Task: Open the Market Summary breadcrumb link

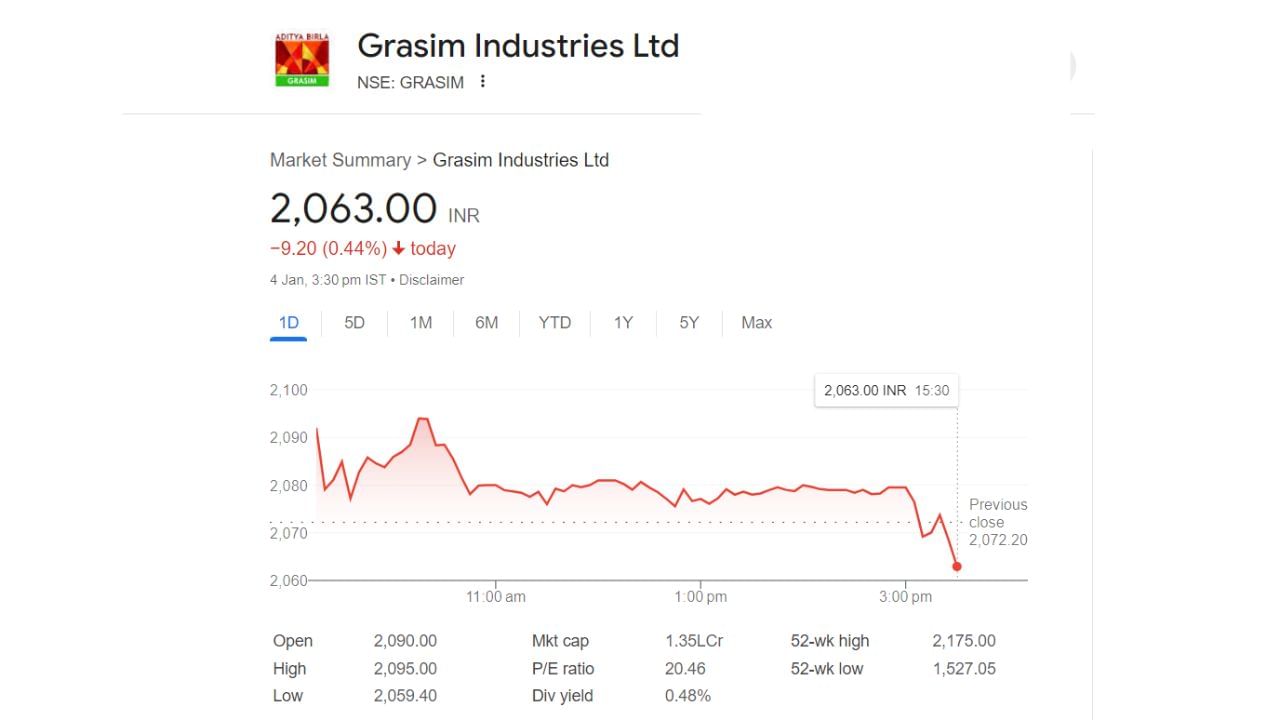Action: pyautogui.click(x=340, y=160)
